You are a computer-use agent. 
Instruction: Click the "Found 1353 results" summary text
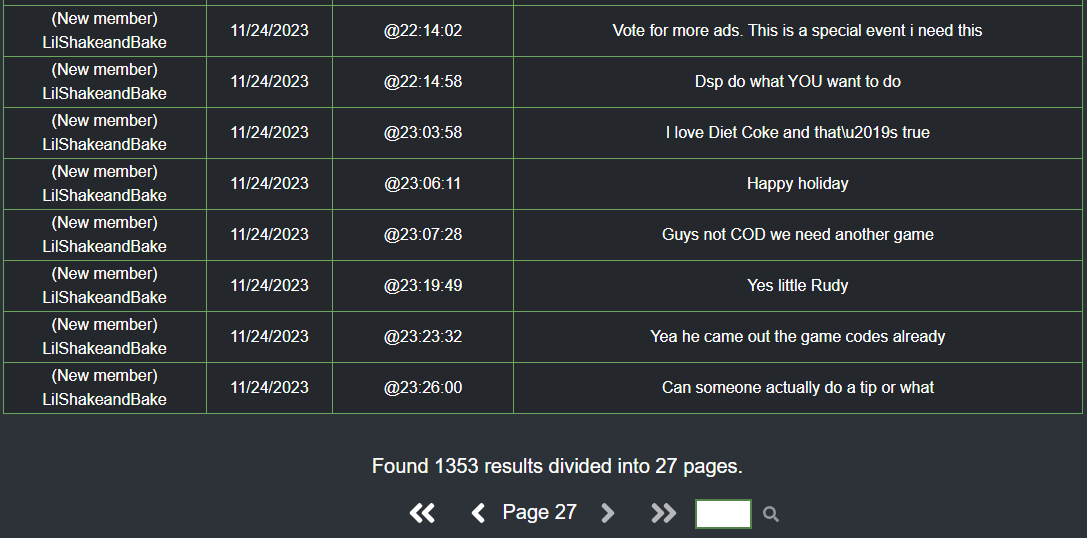click(557, 466)
